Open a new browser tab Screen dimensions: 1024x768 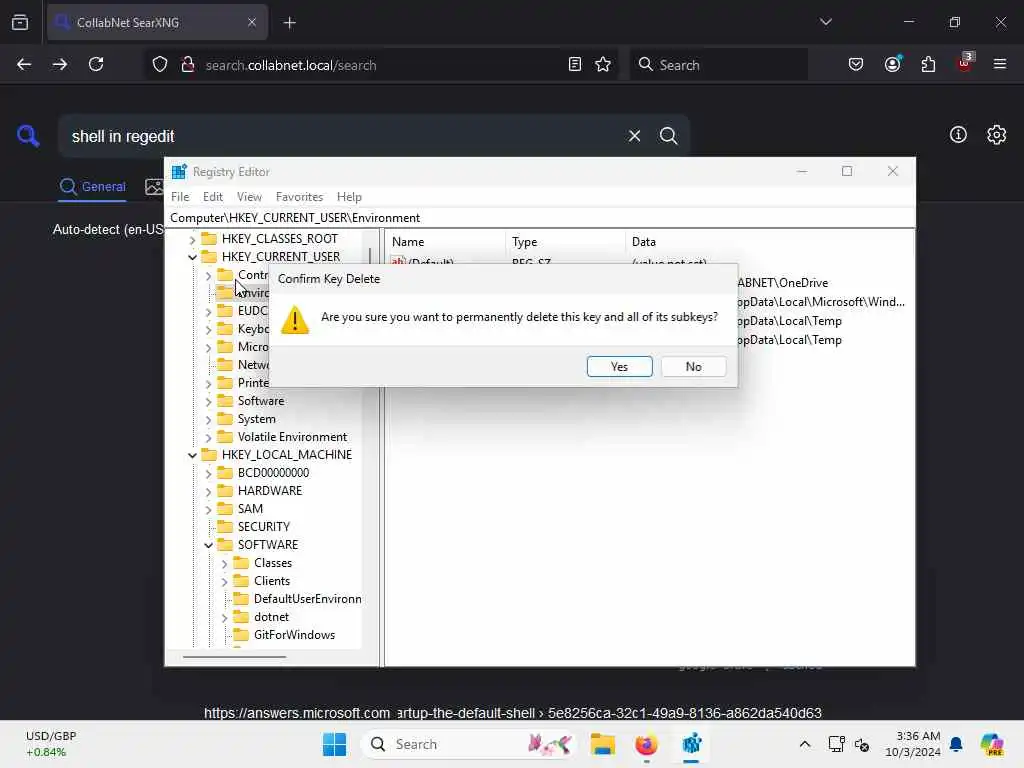[289, 23]
